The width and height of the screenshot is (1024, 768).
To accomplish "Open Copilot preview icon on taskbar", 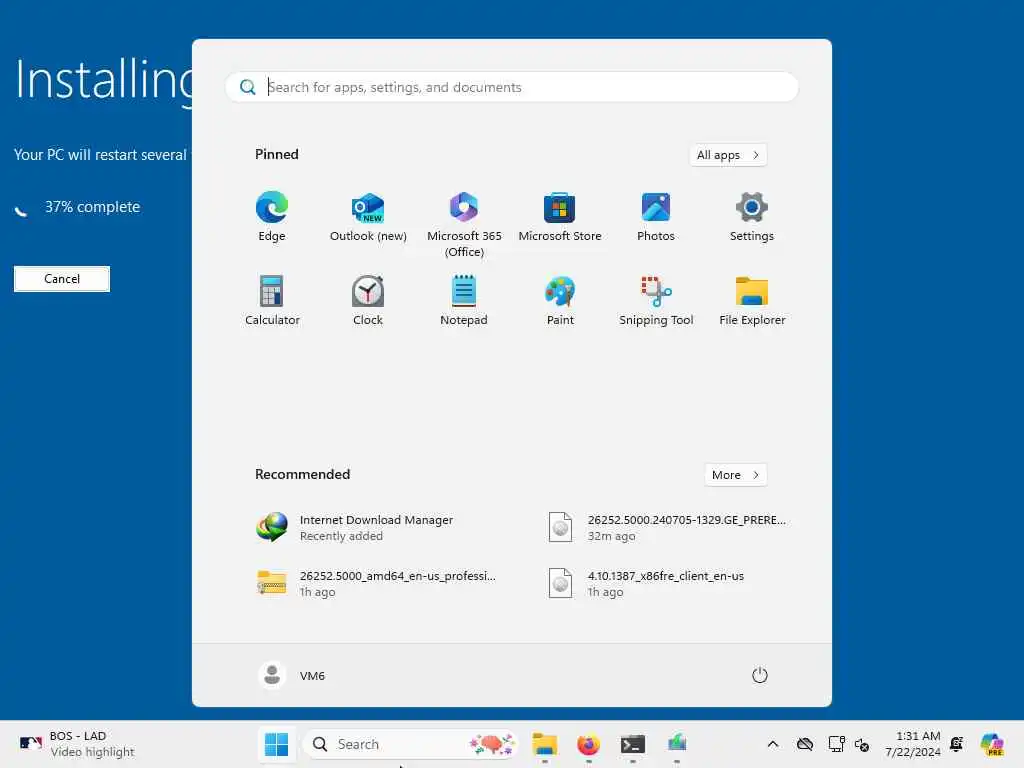I will 992,744.
